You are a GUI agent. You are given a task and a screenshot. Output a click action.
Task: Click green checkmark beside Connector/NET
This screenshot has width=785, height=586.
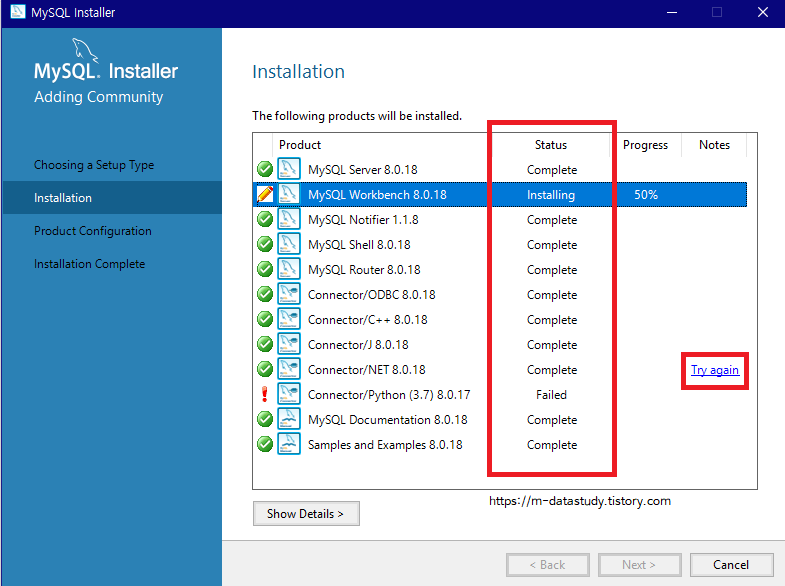tap(265, 369)
